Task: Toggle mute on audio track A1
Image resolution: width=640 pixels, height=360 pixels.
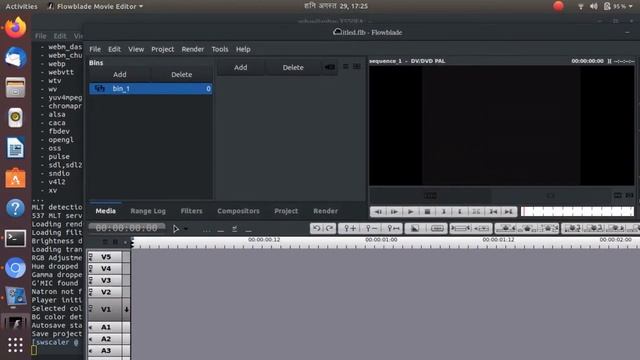Action: pyautogui.click(x=91, y=327)
